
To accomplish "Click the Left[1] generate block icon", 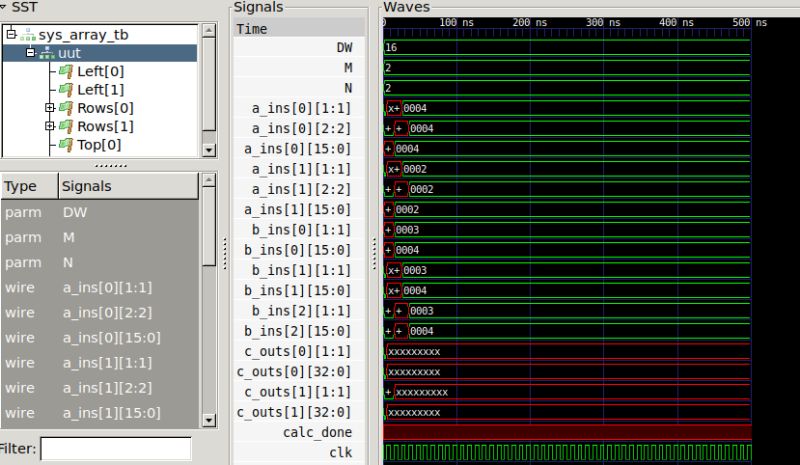I will 66,90.
